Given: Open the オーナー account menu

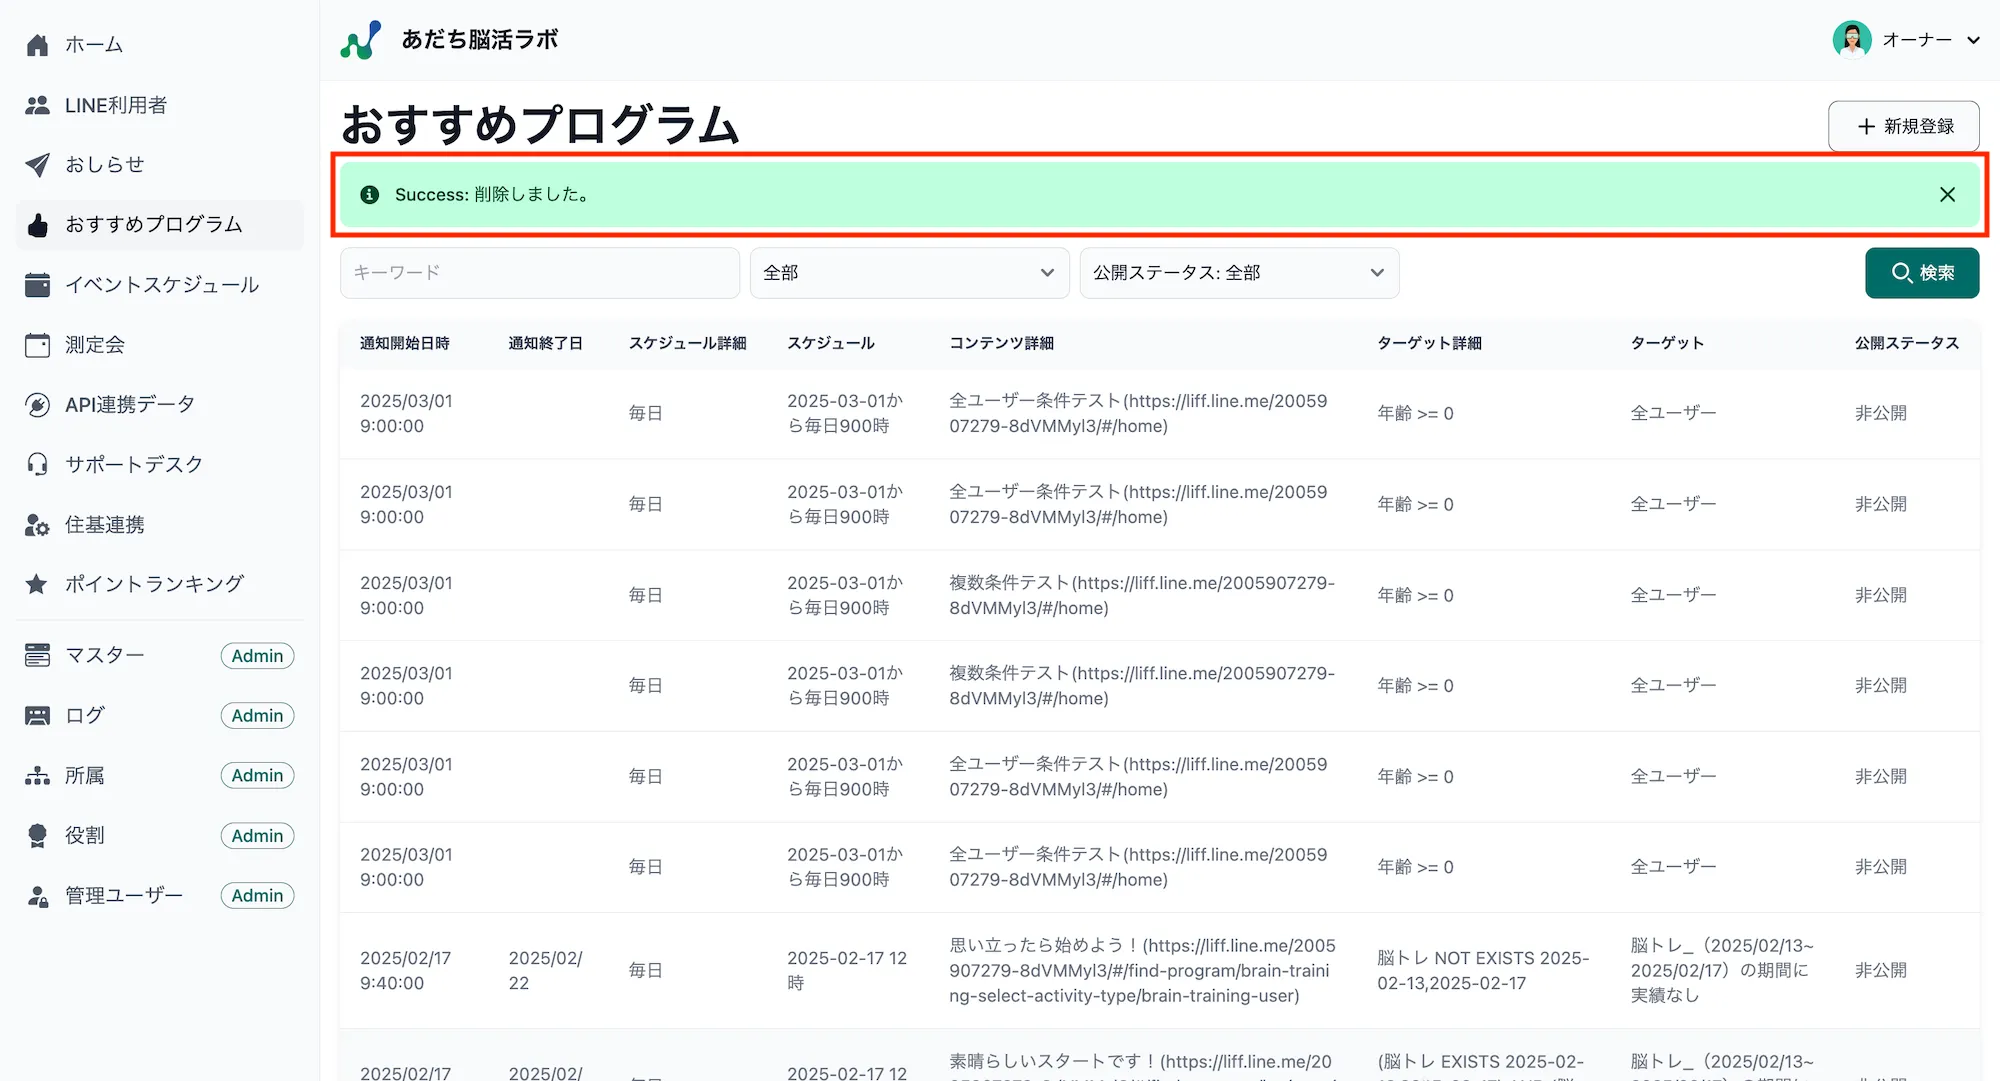Looking at the screenshot, I should point(1918,40).
